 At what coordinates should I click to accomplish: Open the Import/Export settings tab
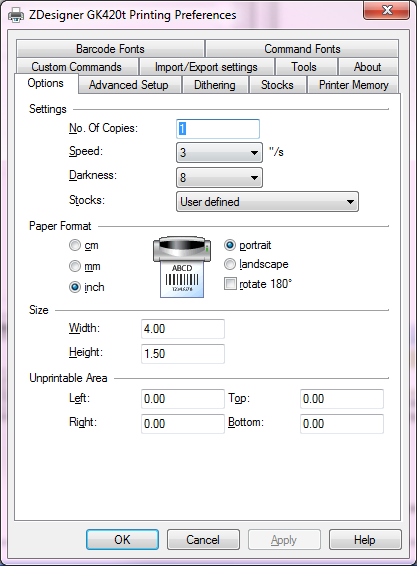[x=206, y=67]
